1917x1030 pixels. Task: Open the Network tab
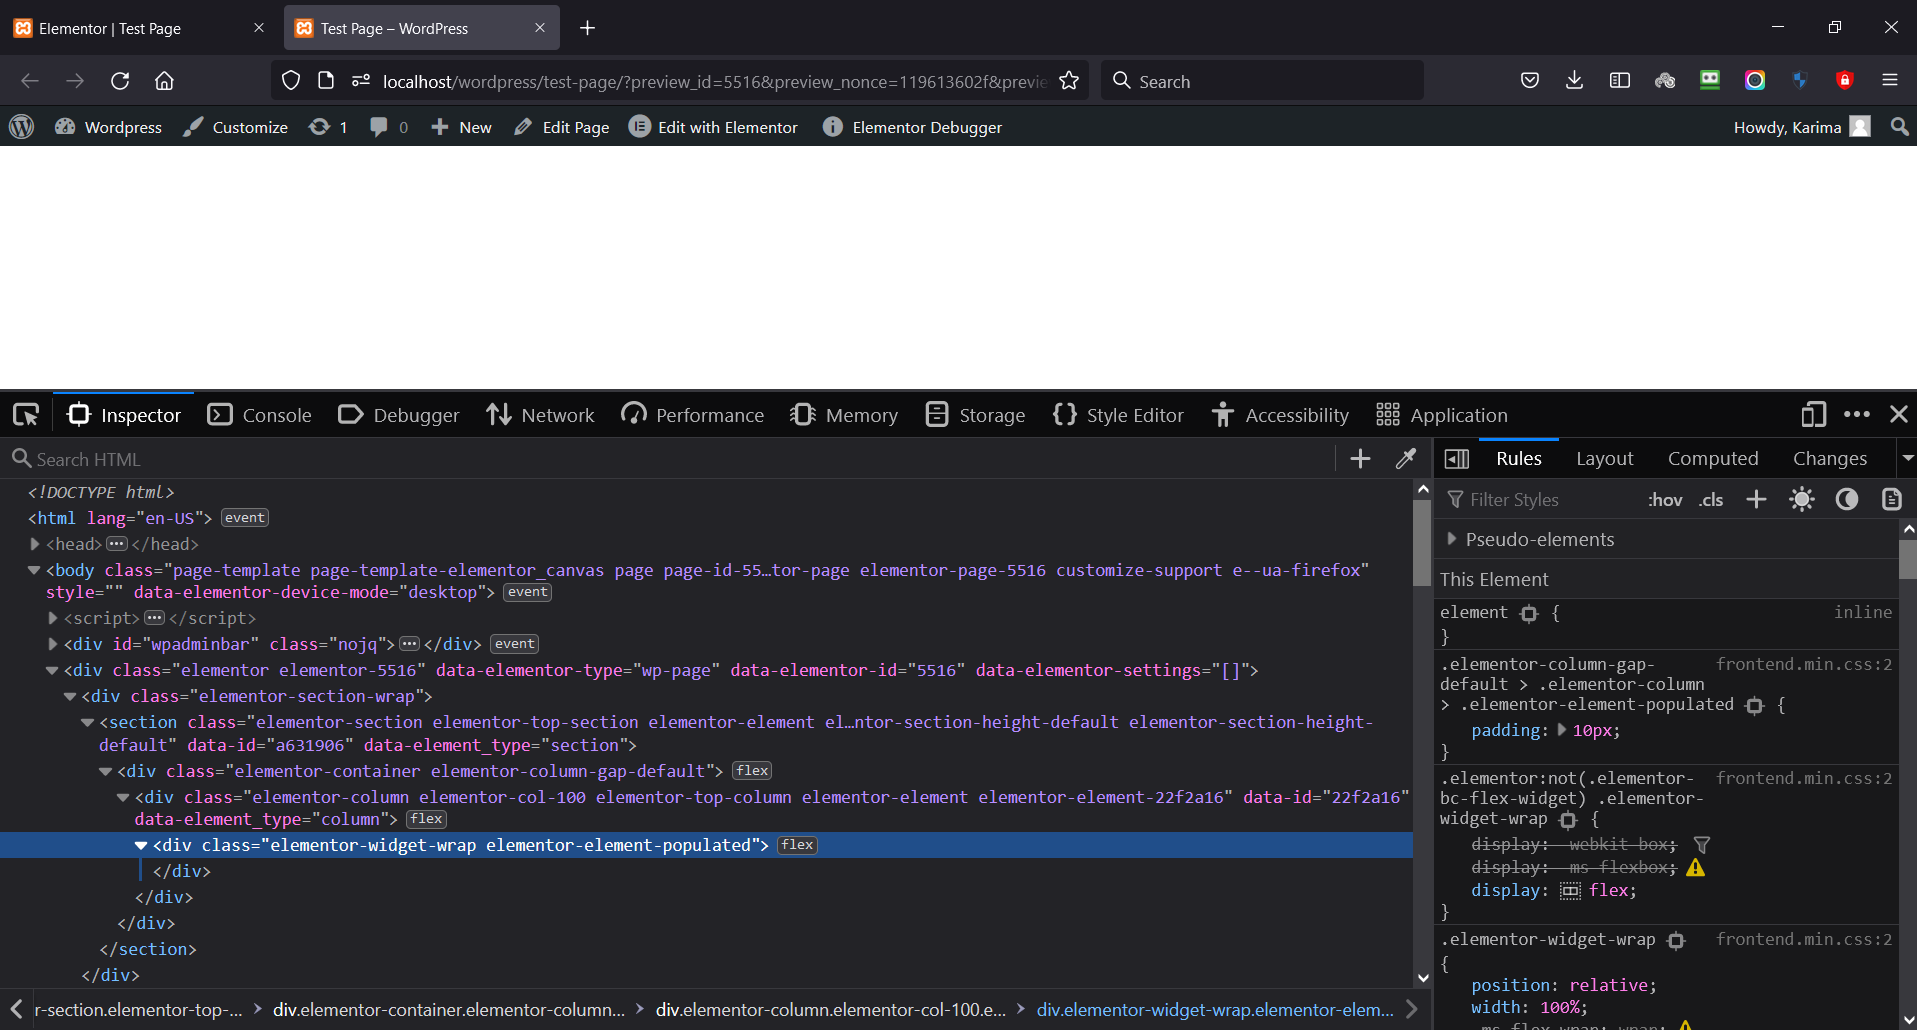[x=540, y=415]
